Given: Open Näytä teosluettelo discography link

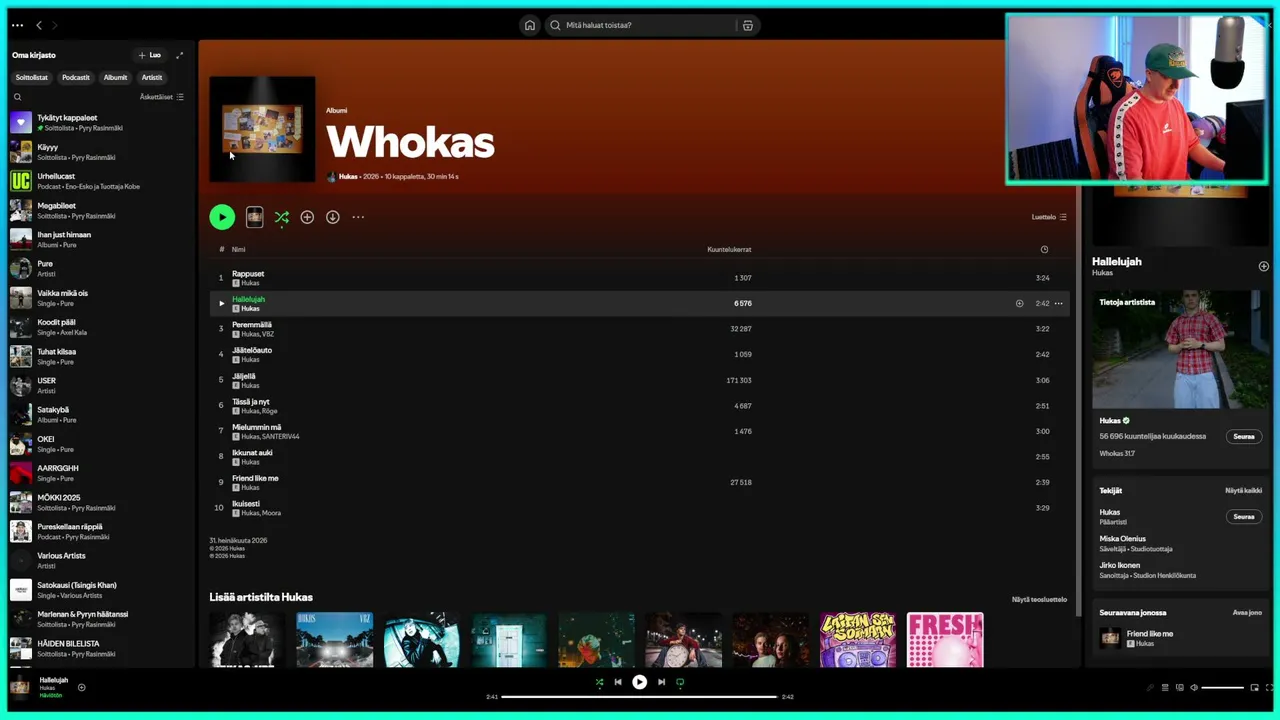Looking at the screenshot, I should click(1039, 599).
